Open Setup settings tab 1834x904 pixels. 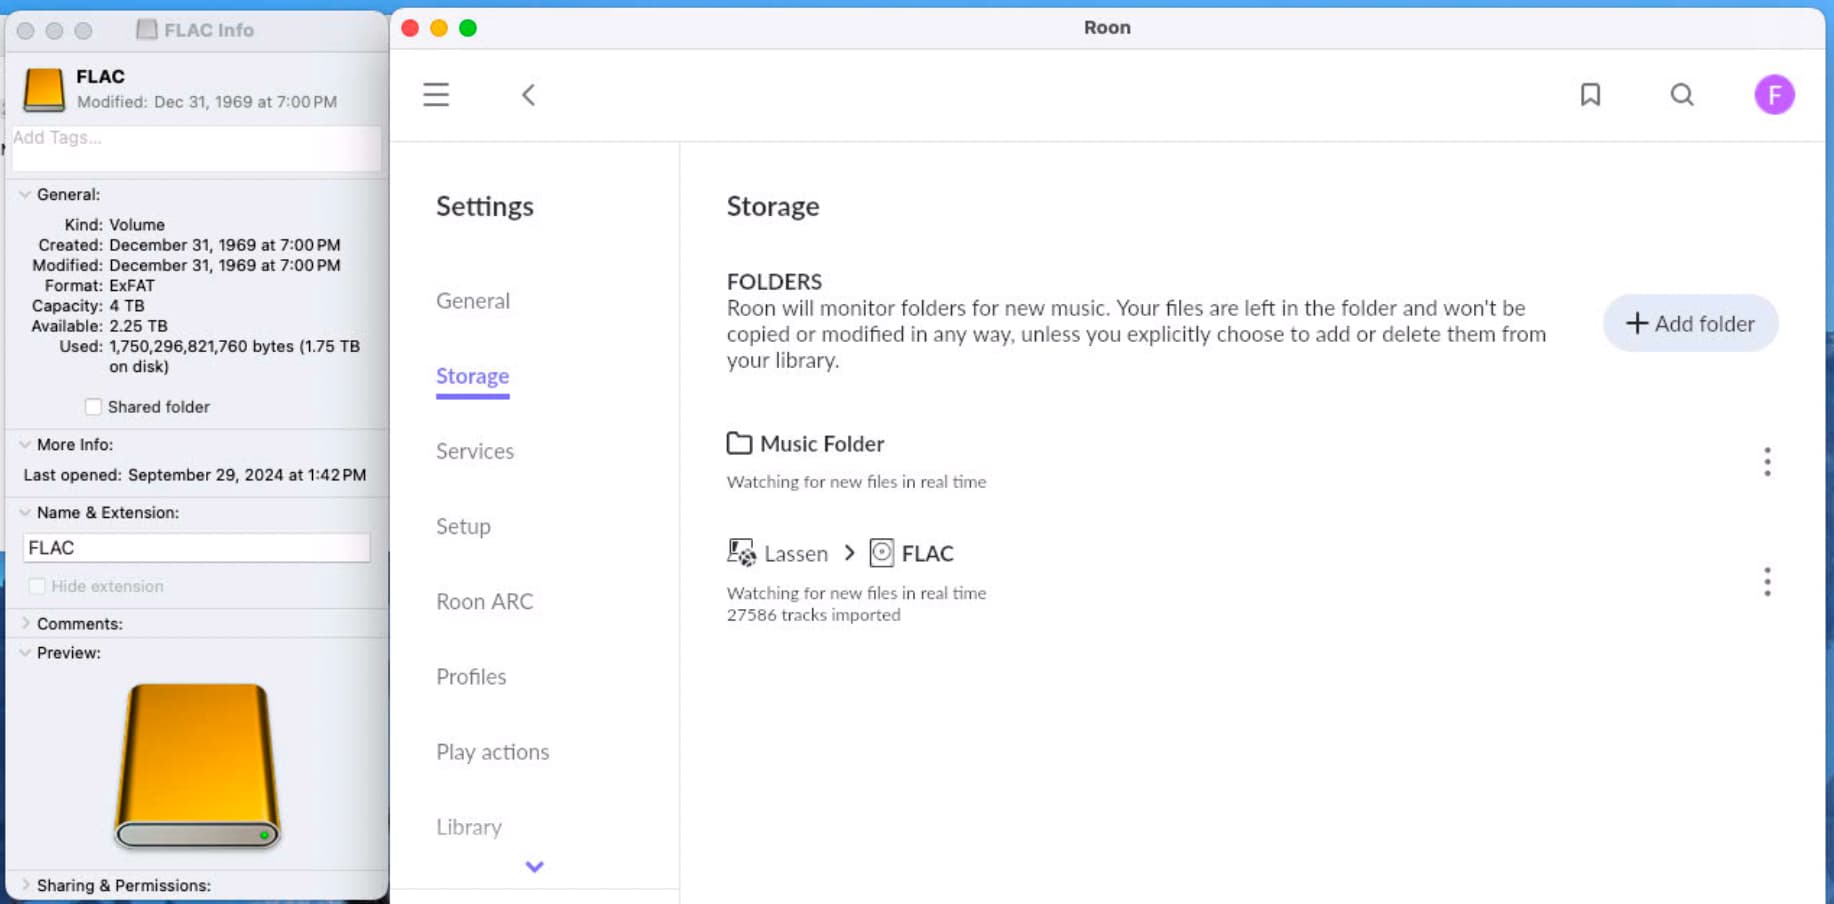pyautogui.click(x=463, y=526)
